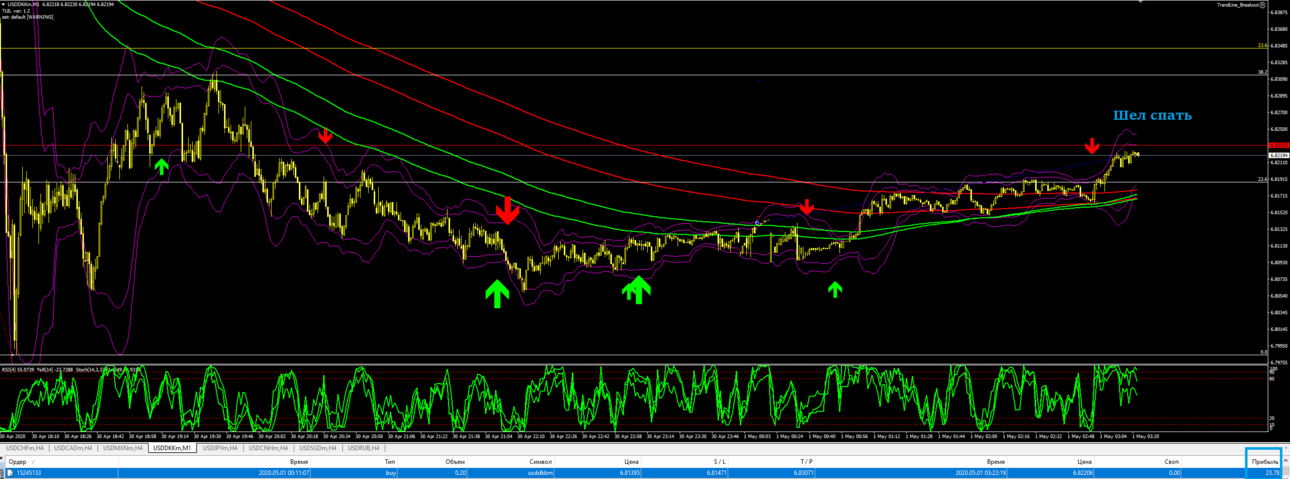Switch to the USDCNHm,H4 chart tab
1290x479 pixels.
pos(269,448)
